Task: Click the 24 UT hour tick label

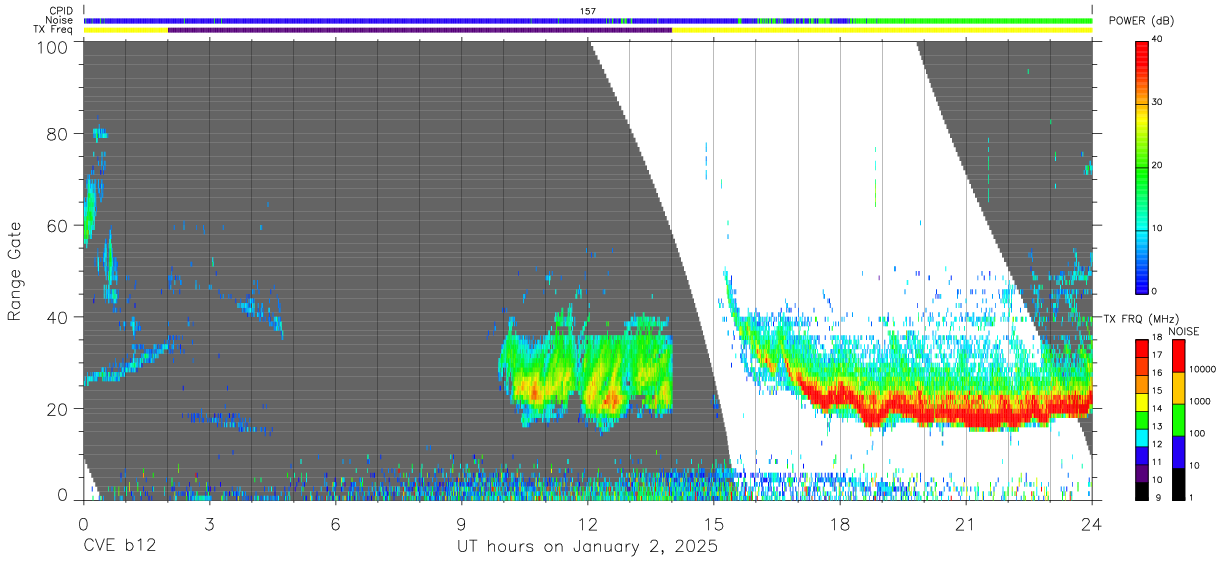Action: (1092, 523)
